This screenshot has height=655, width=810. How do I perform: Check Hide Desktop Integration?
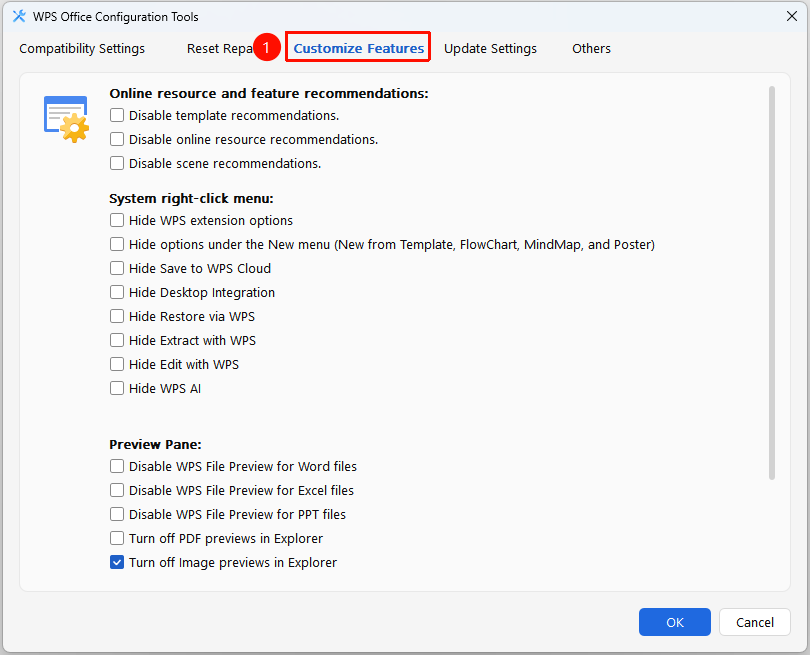(117, 292)
